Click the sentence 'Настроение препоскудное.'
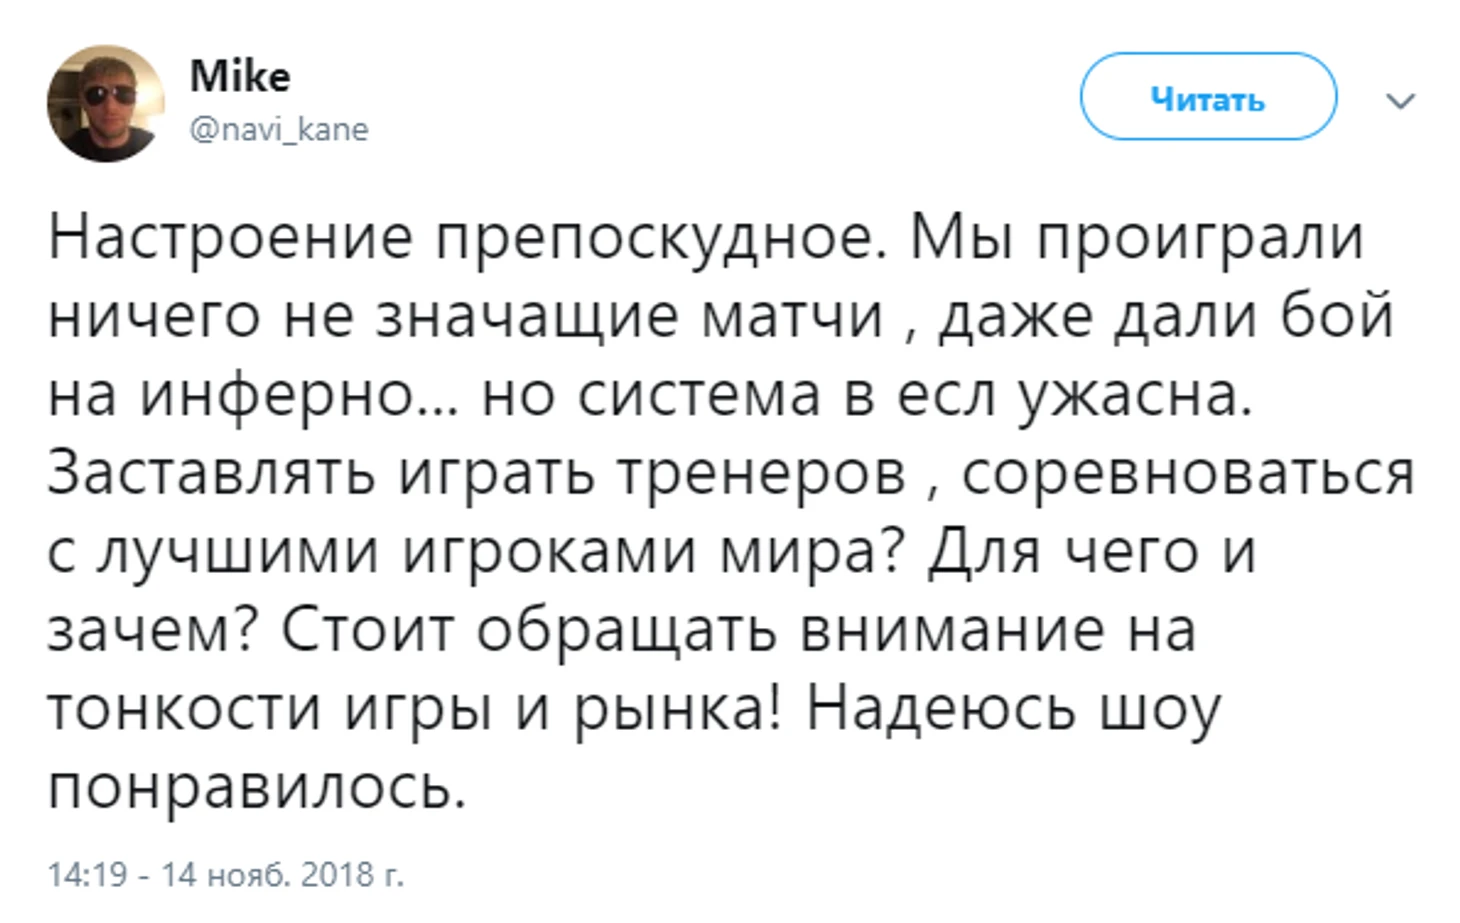 coord(466,239)
